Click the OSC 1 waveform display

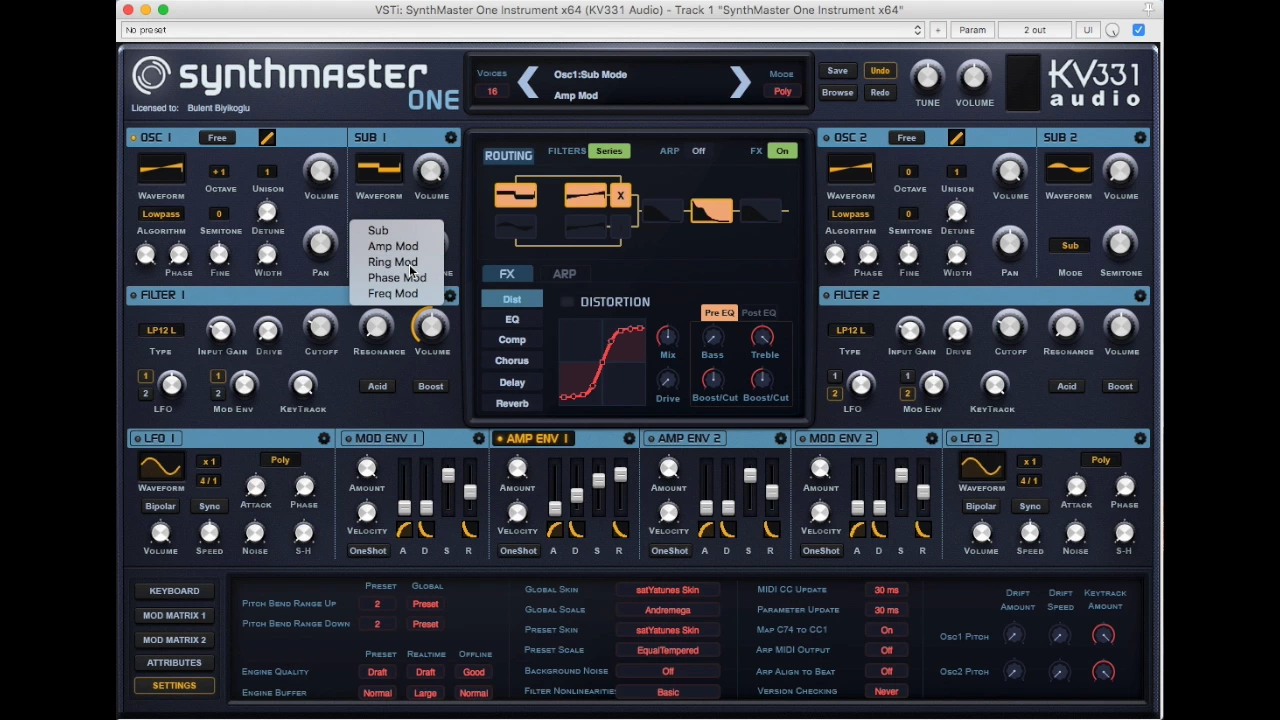pos(161,169)
